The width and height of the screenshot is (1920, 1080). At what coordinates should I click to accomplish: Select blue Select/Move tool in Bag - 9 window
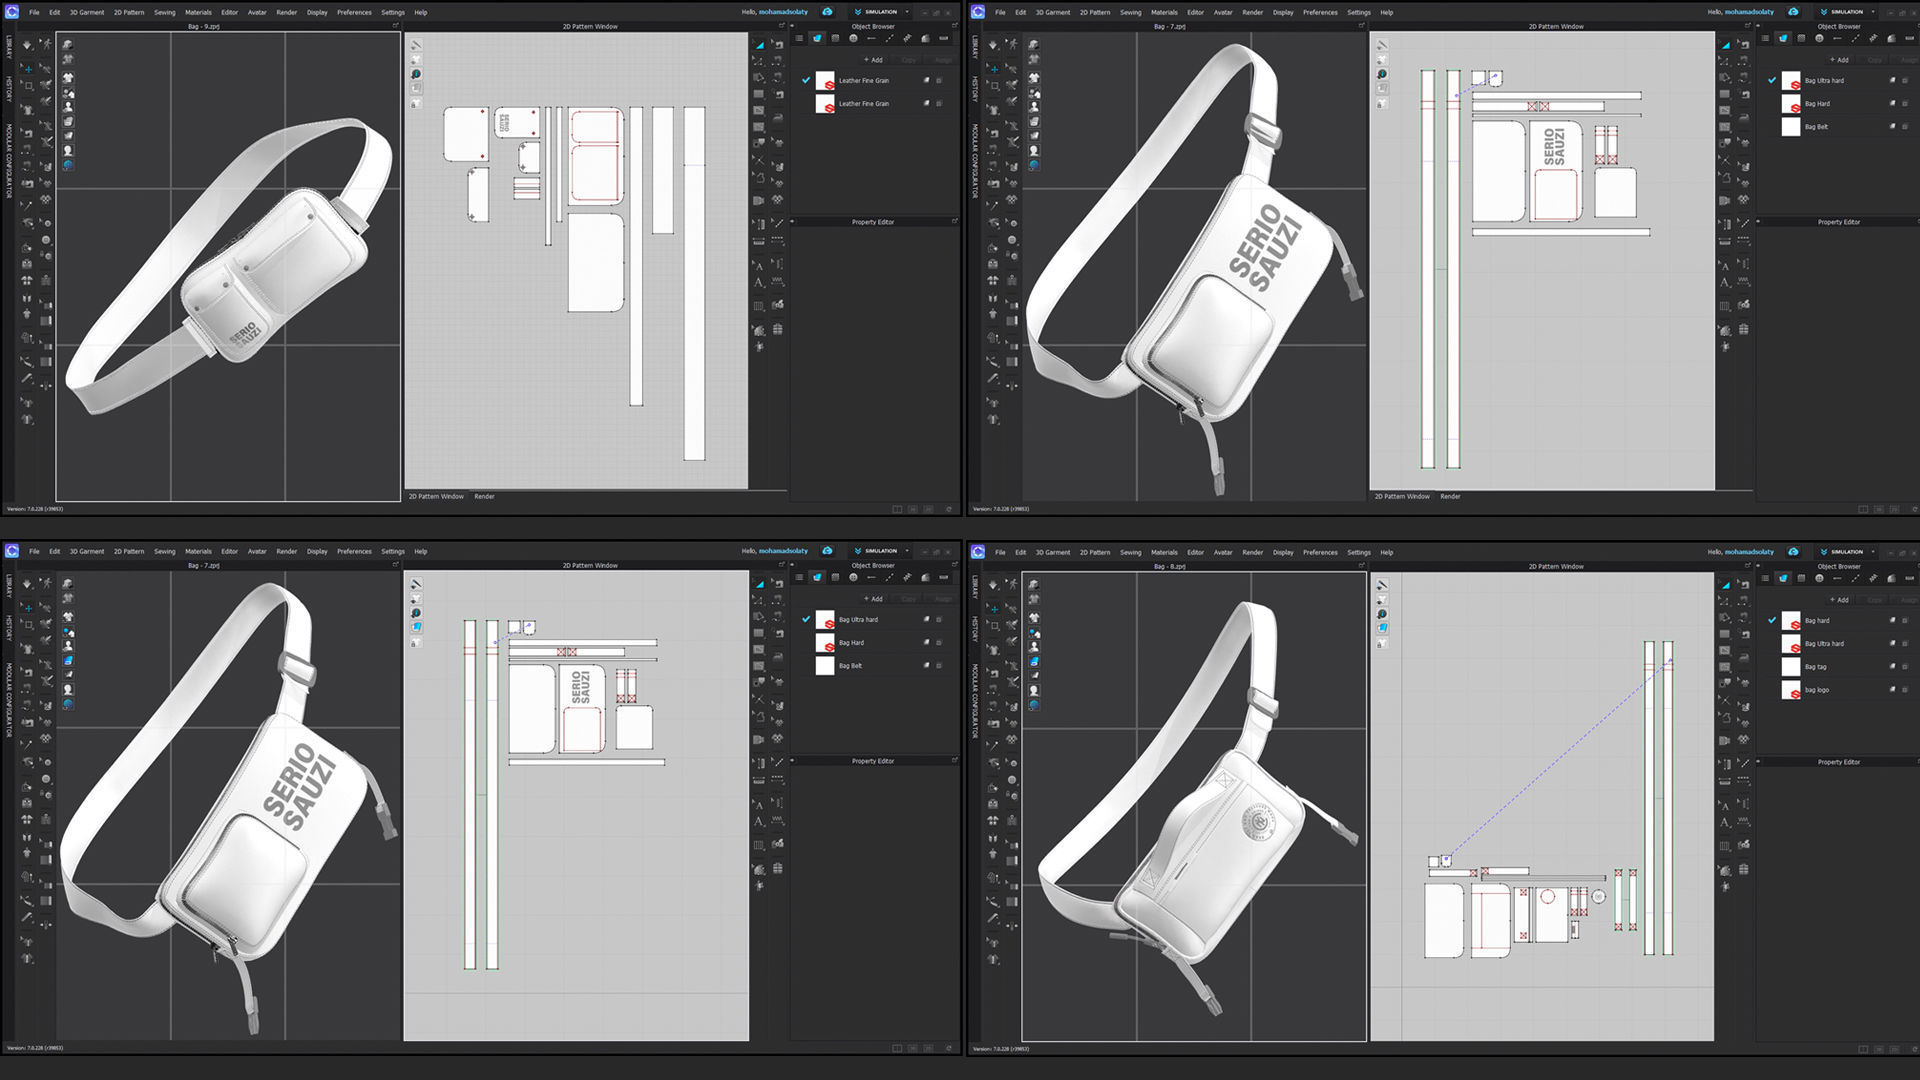pos(28,69)
